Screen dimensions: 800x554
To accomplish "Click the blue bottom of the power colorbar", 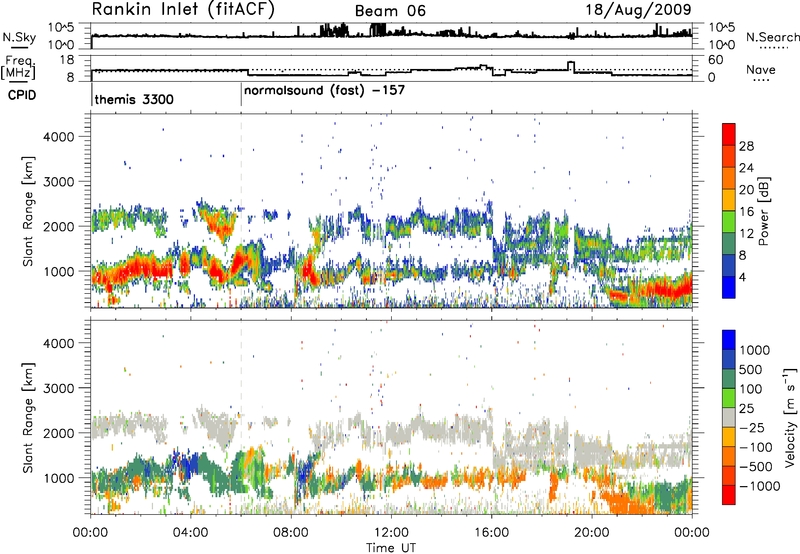I will tap(729, 287).
